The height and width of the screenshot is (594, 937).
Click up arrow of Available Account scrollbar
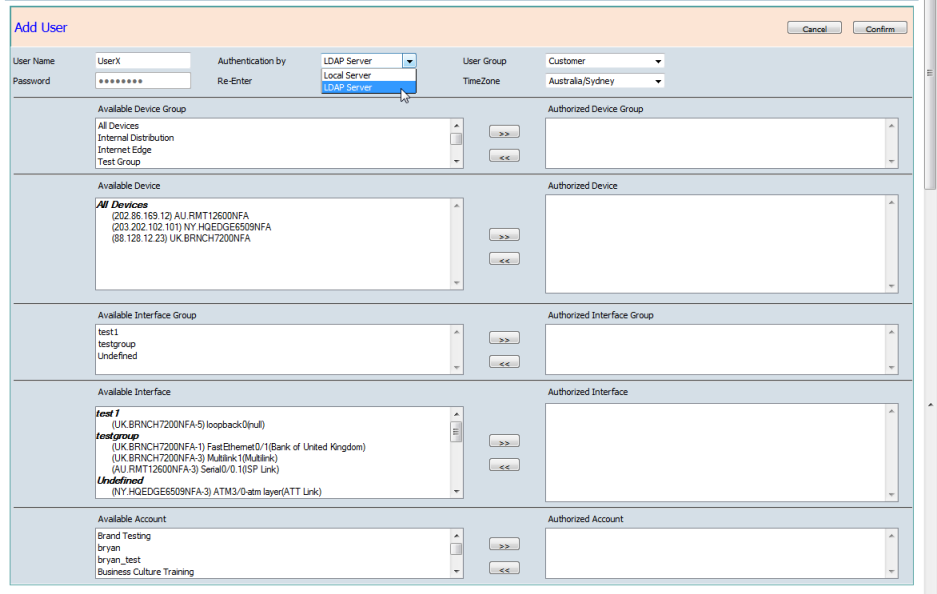[x=457, y=536]
